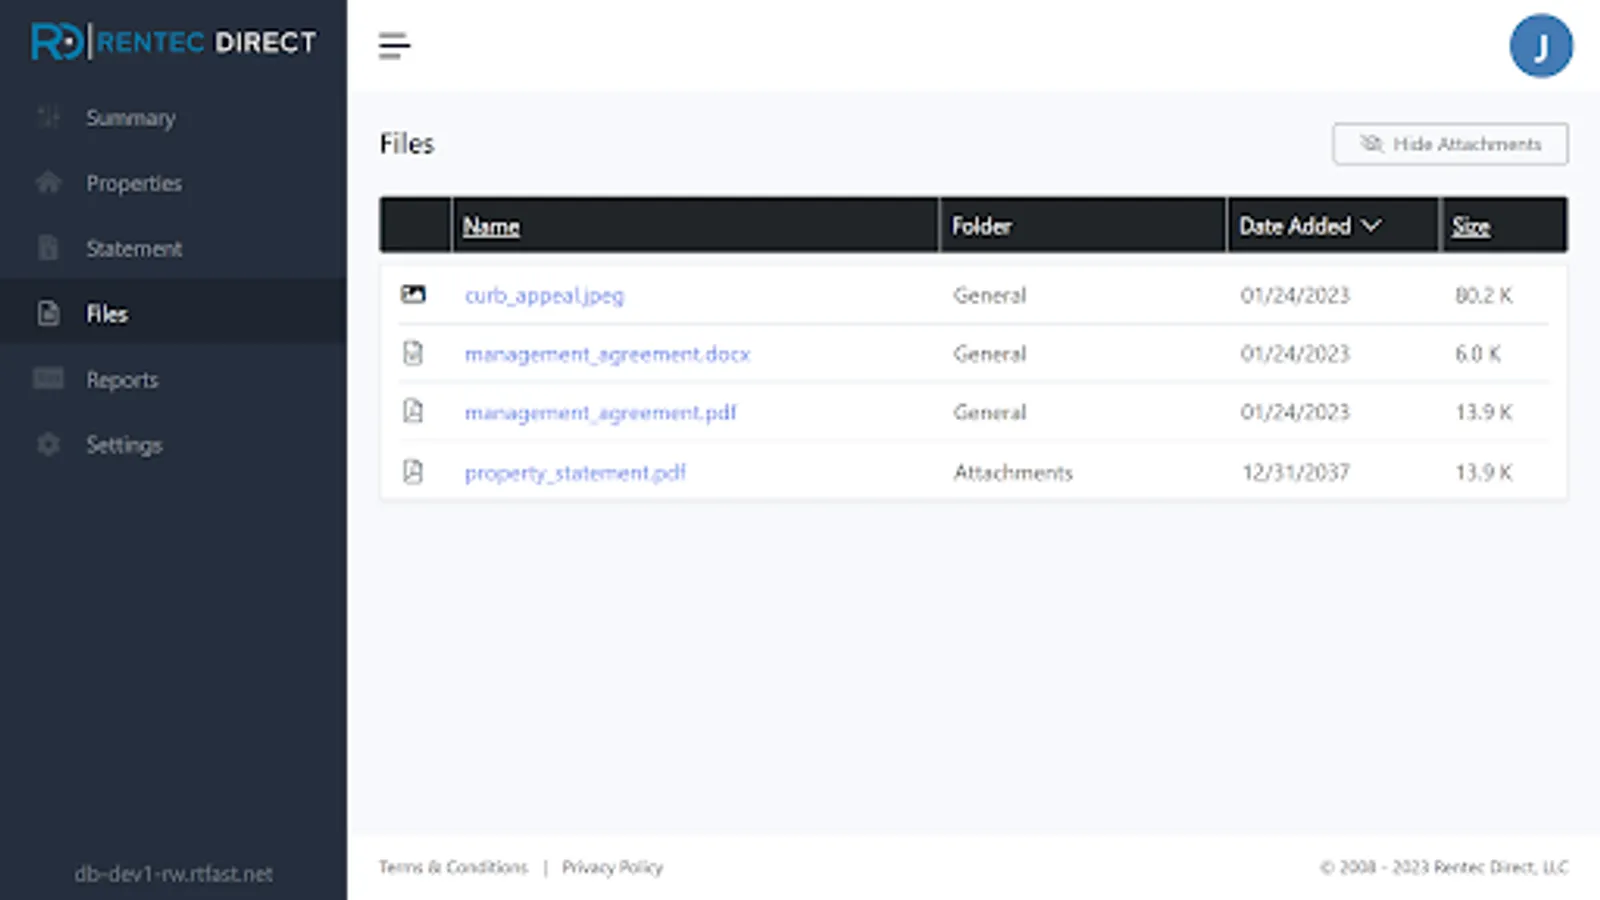
Task: Click the Rentec Direct logo
Action: pos(173,42)
